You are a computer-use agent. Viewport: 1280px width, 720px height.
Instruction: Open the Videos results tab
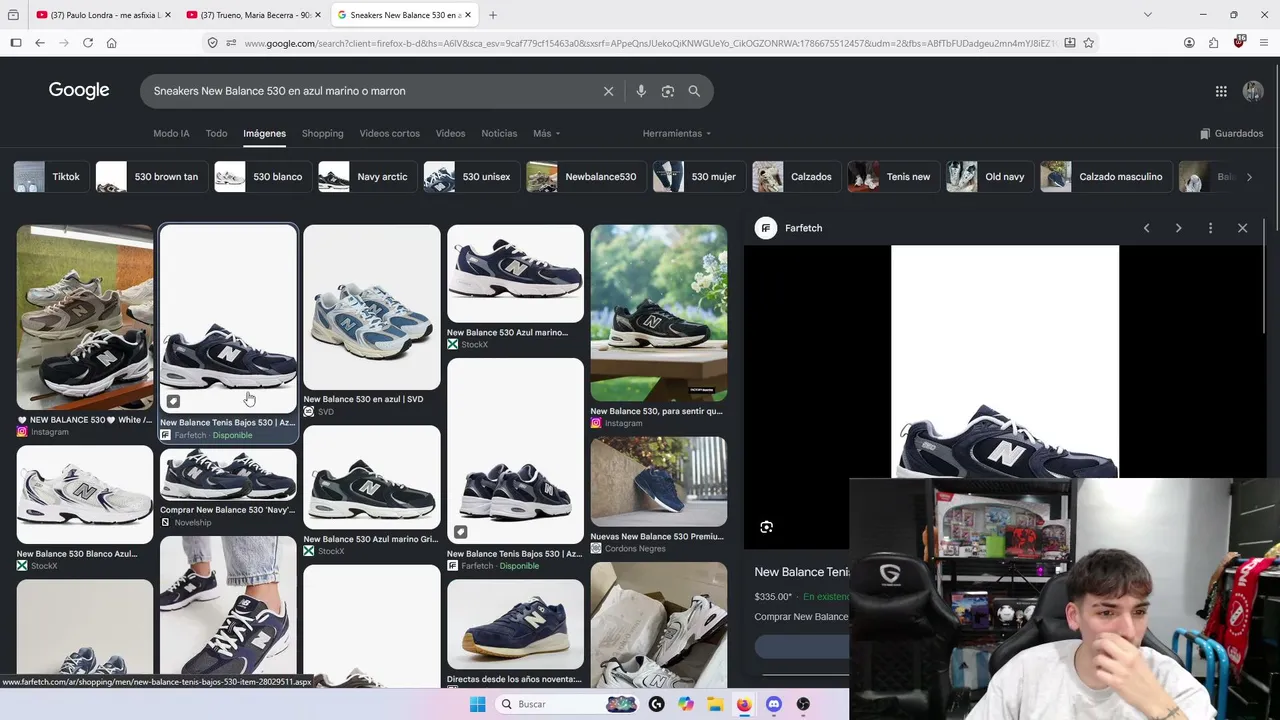point(450,133)
